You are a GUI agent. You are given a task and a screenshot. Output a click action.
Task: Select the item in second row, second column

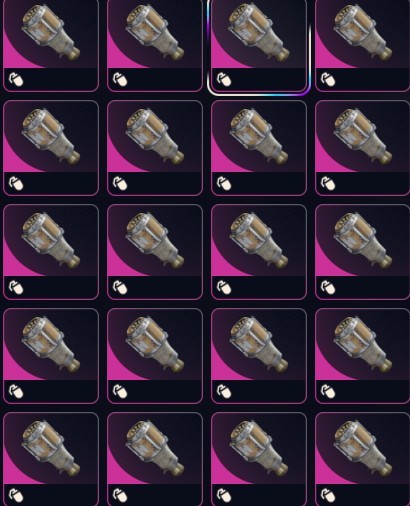coord(155,148)
